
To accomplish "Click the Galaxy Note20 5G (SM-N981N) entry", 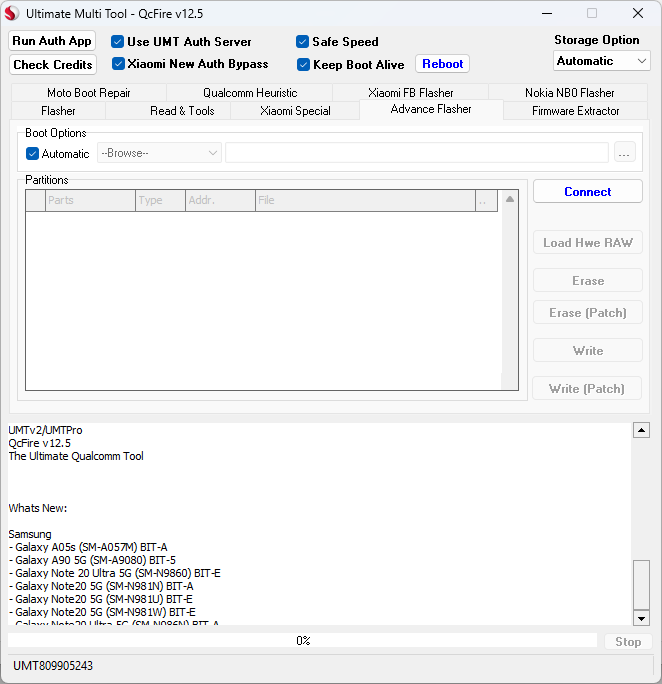I will 101,586.
